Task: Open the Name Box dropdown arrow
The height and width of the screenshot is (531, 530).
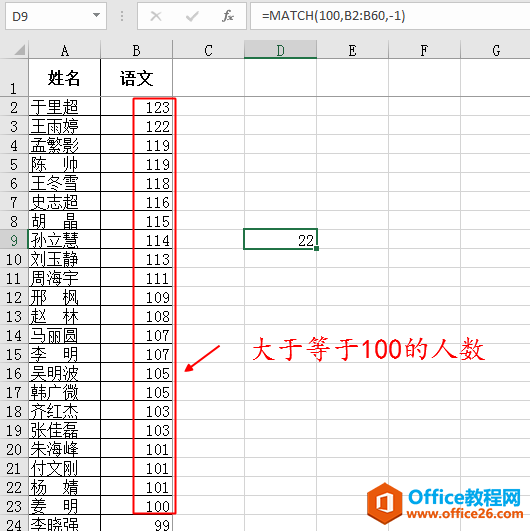Action: click(97, 15)
